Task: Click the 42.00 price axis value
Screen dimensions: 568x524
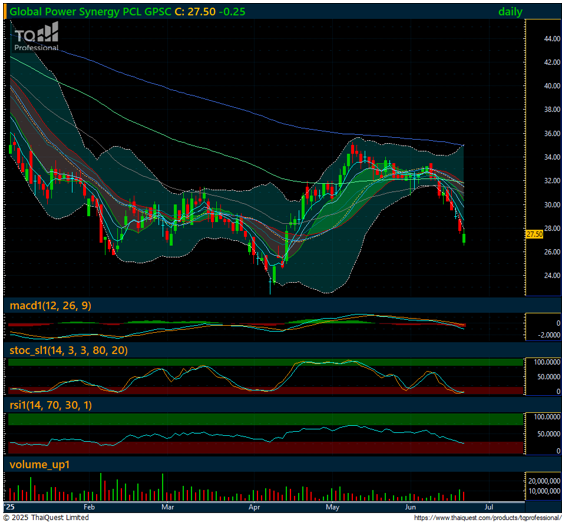Action: pyautogui.click(x=552, y=62)
